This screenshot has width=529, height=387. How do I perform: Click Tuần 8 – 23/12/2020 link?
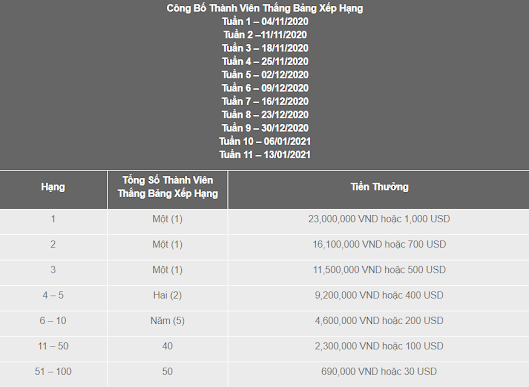point(265,115)
